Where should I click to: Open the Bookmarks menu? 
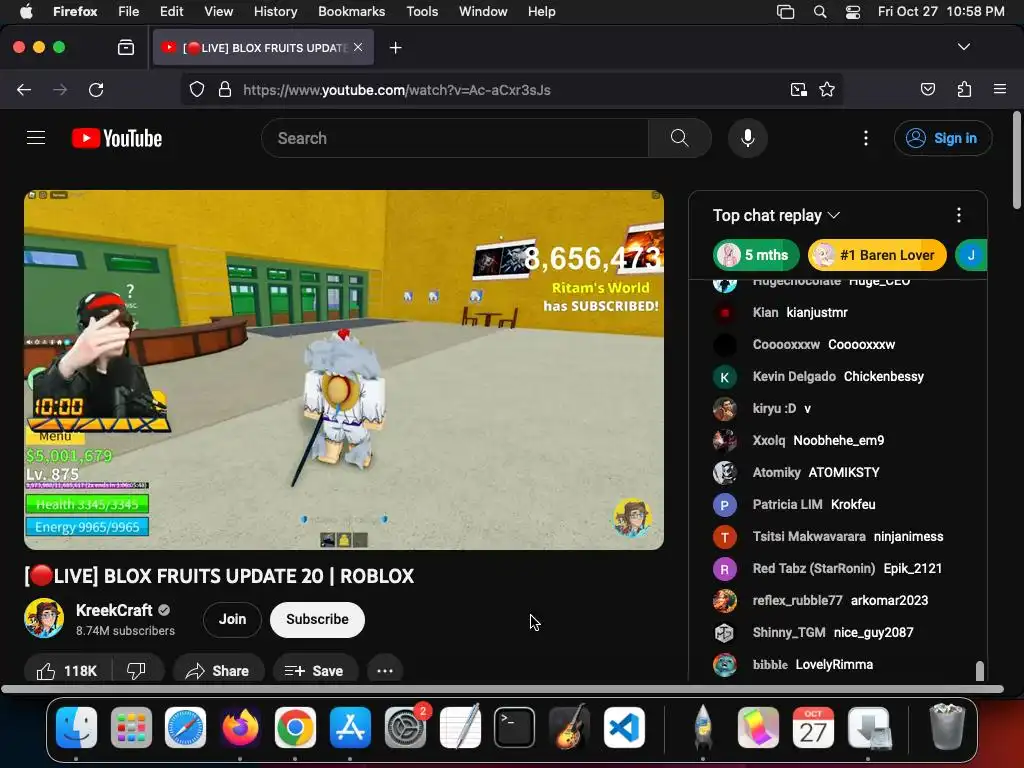(x=351, y=12)
